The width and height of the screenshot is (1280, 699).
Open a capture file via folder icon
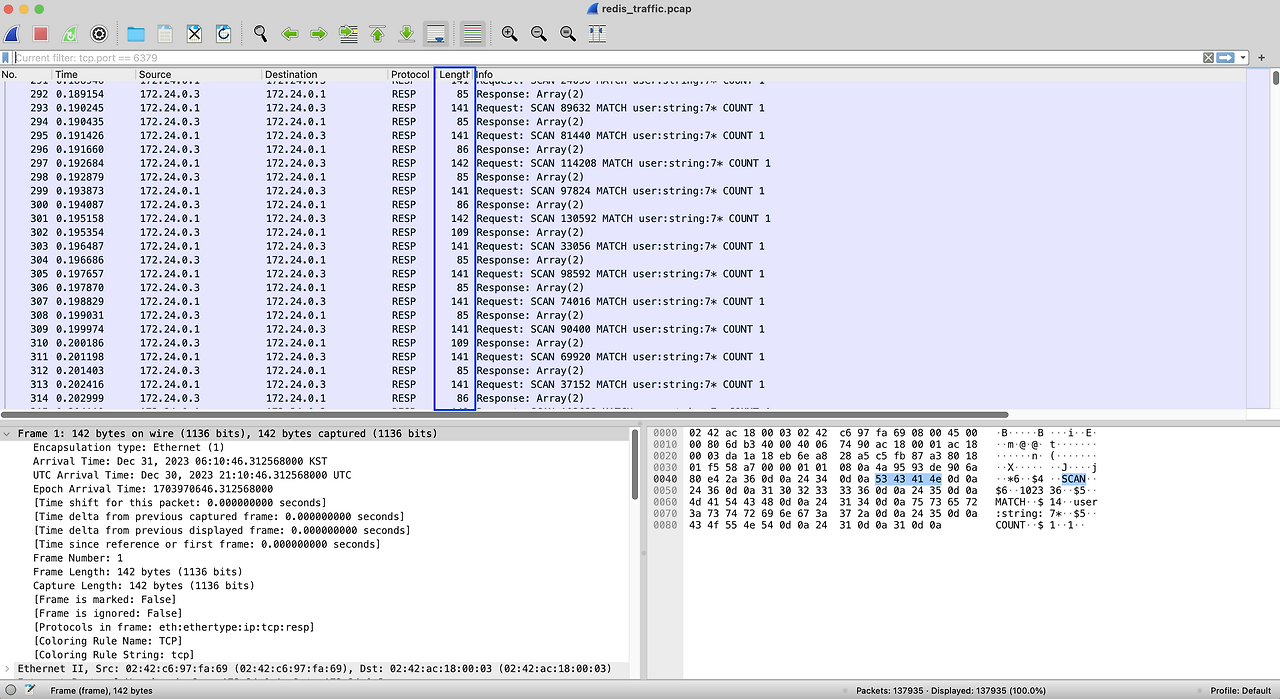coord(136,34)
